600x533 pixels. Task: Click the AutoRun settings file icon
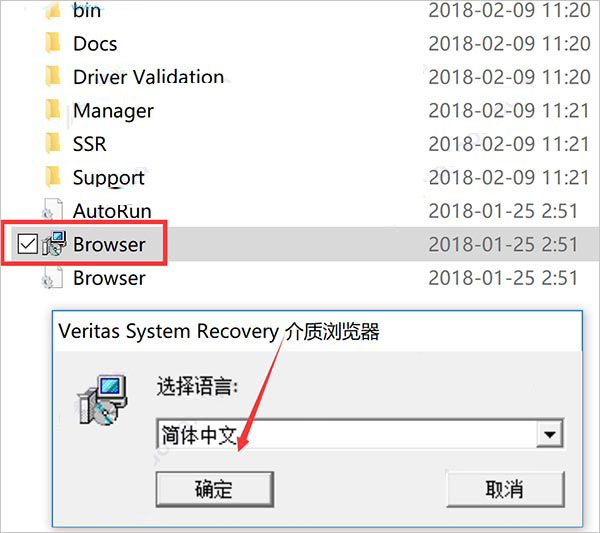point(52,210)
